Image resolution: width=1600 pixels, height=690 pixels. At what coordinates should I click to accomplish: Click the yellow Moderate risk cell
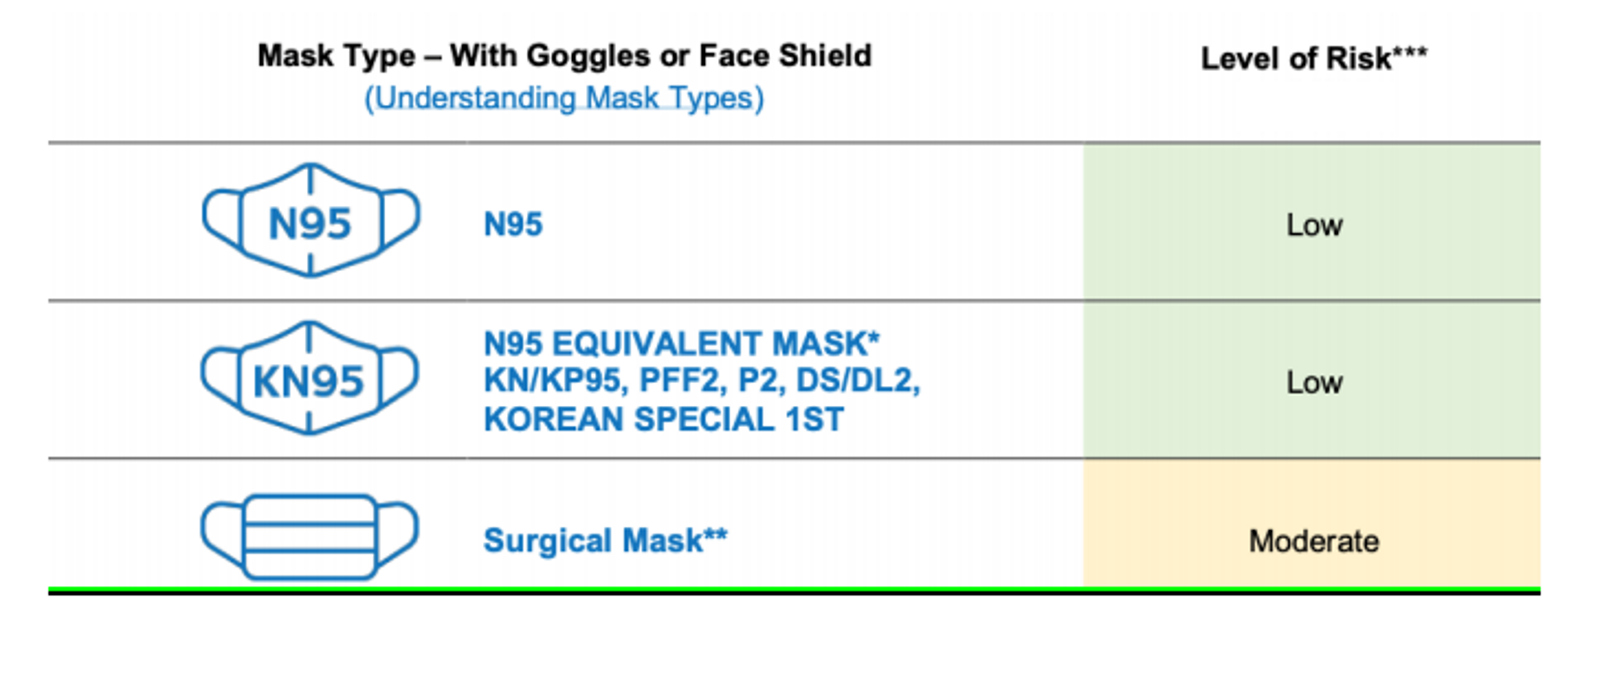coord(1313,541)
